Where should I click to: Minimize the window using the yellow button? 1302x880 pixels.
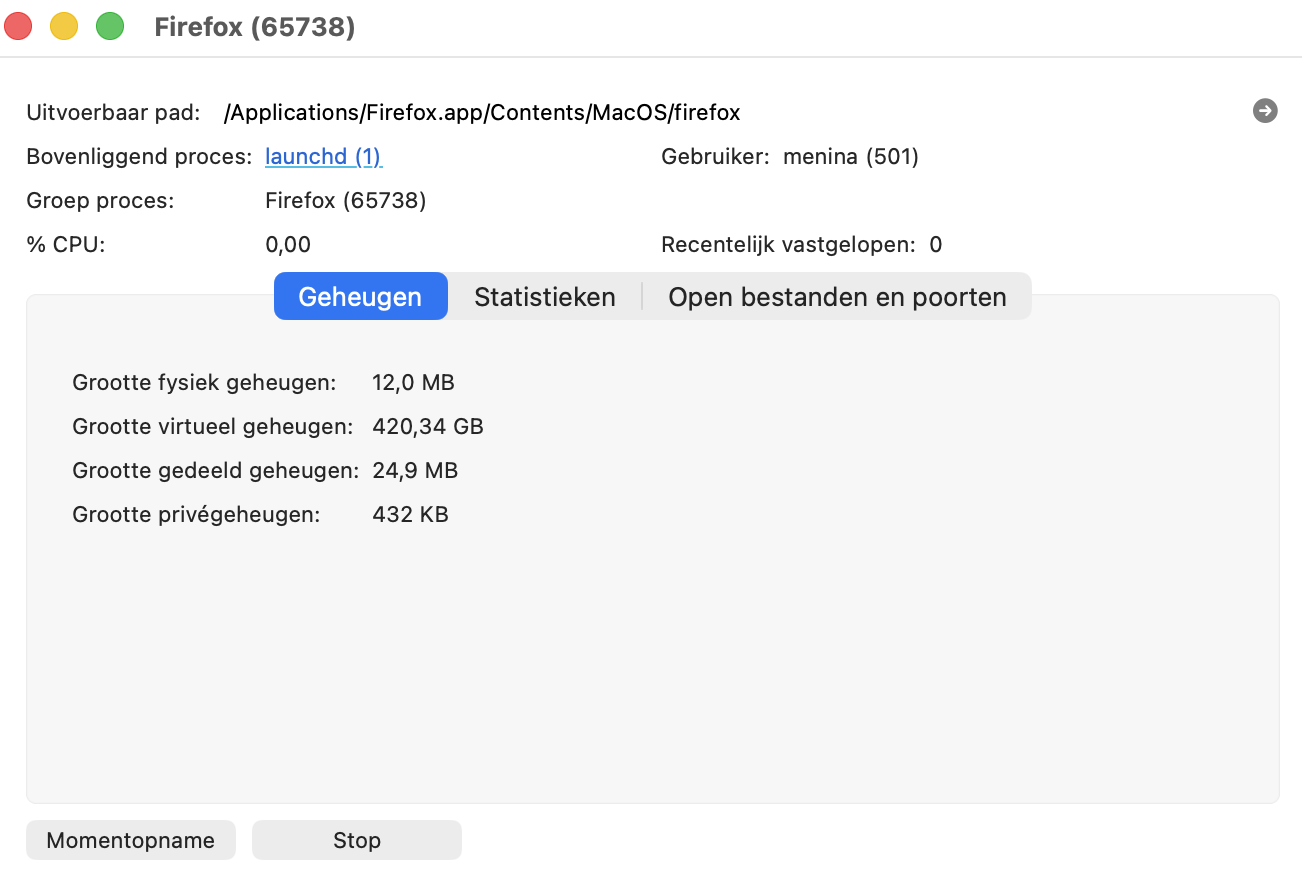[64, 27]
